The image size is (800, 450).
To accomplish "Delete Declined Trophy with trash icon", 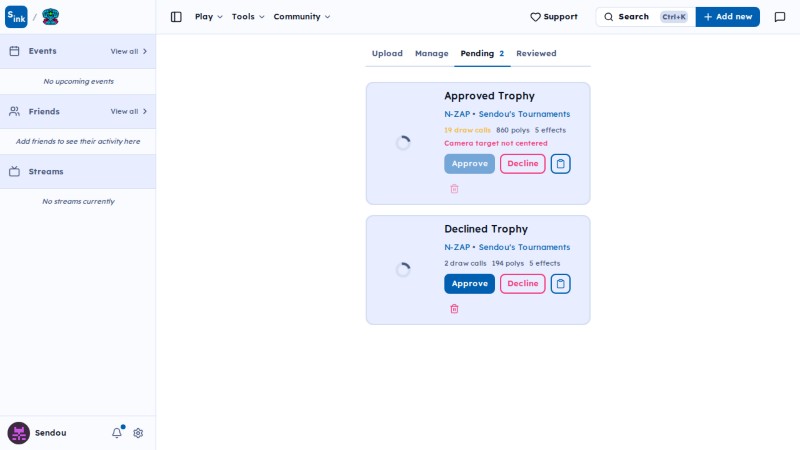I will point(454,309).
